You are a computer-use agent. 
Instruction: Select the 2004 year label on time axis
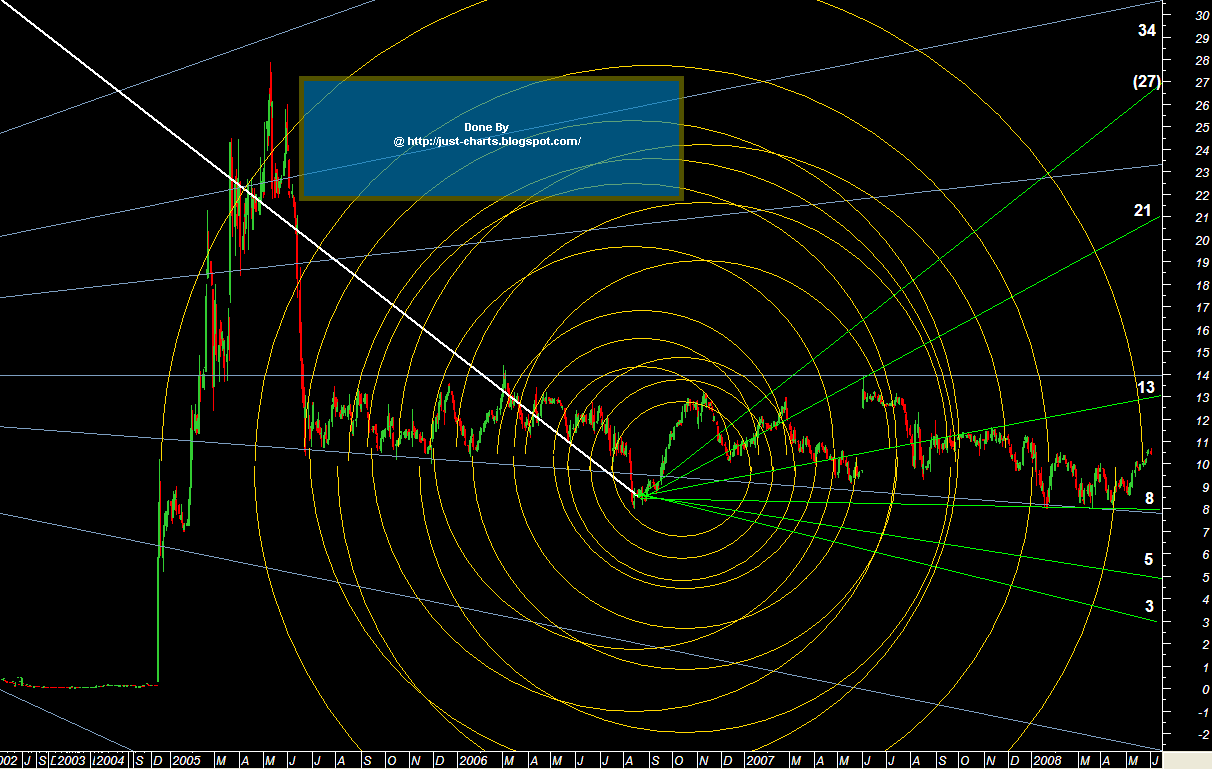coord(110,761)
